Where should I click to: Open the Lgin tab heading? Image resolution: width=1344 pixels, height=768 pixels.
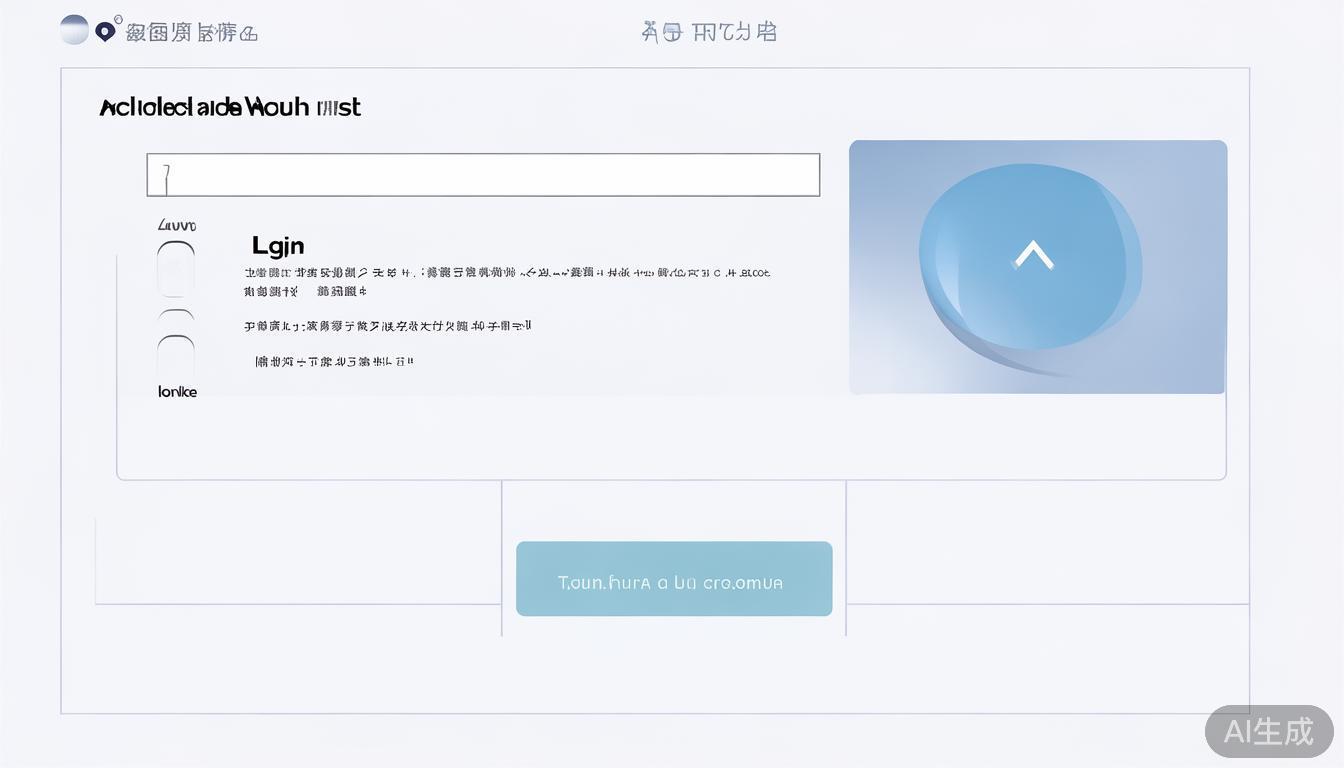278,245
